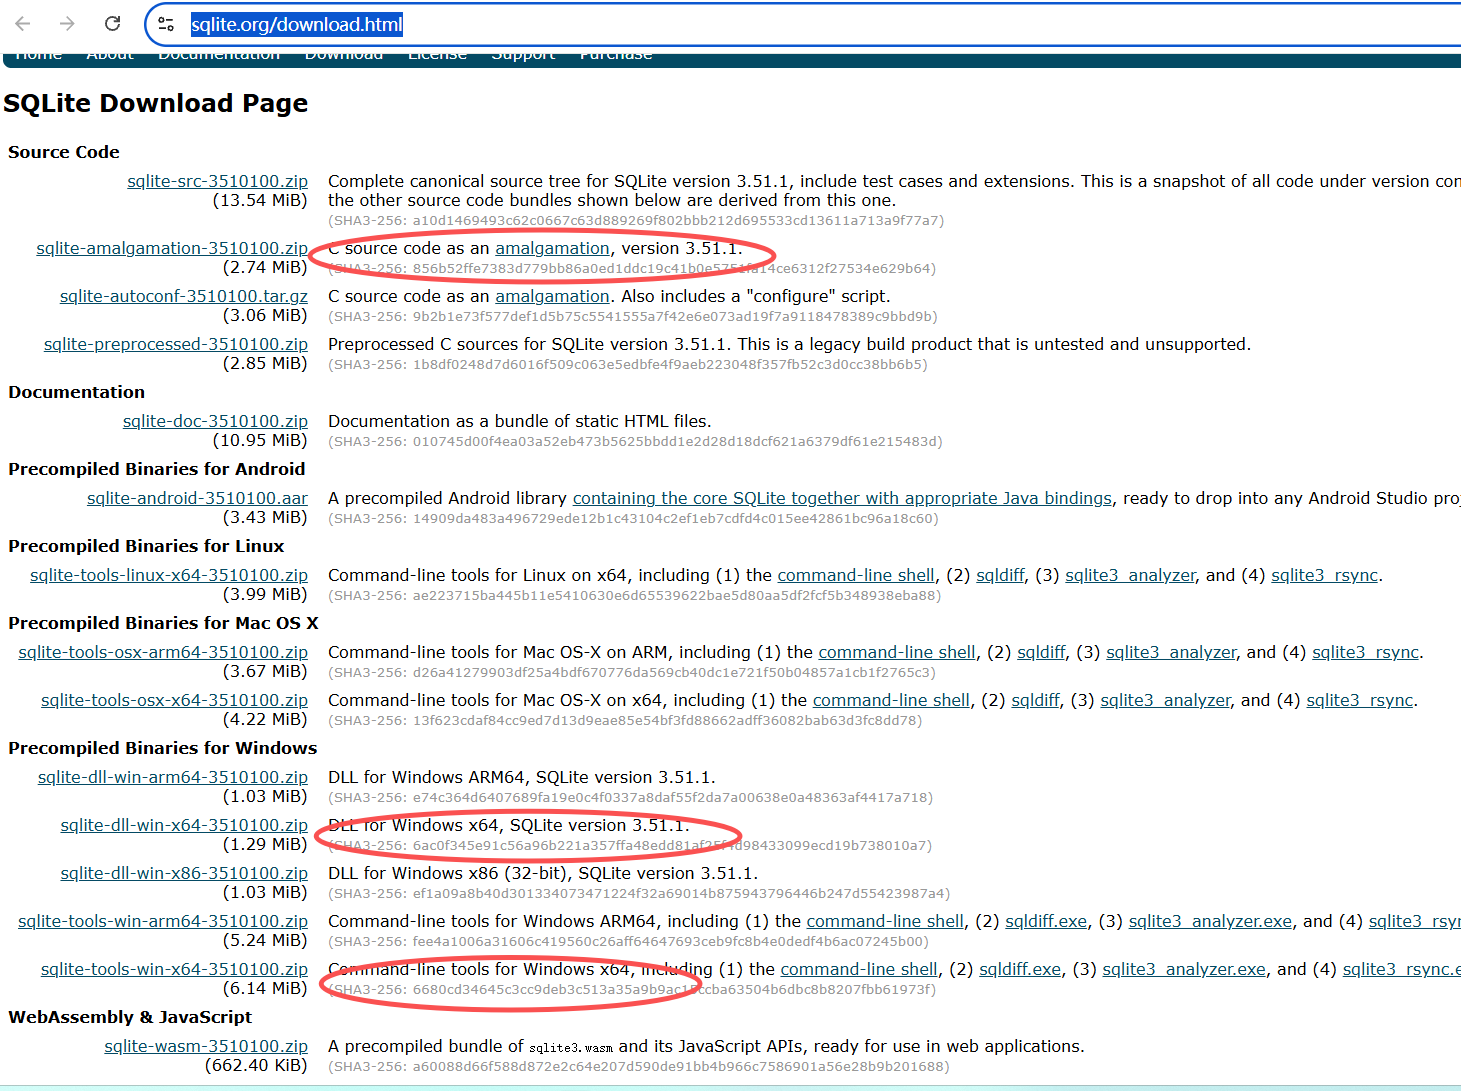1461x1091 pixels.
Task: Open sqlite3_analyzer link in Linux tools row
Action: coord(1130,575)
